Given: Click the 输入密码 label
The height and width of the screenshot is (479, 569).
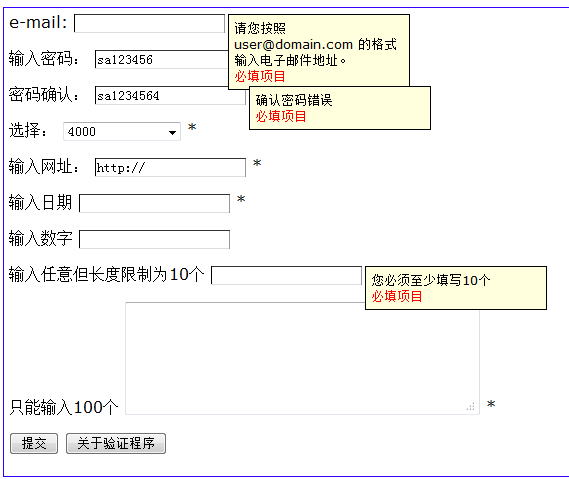Looking at the screenshot, I should [x=44, y=59].
